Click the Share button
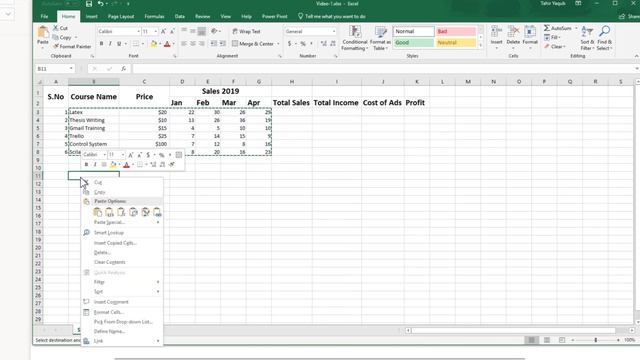 629,16
